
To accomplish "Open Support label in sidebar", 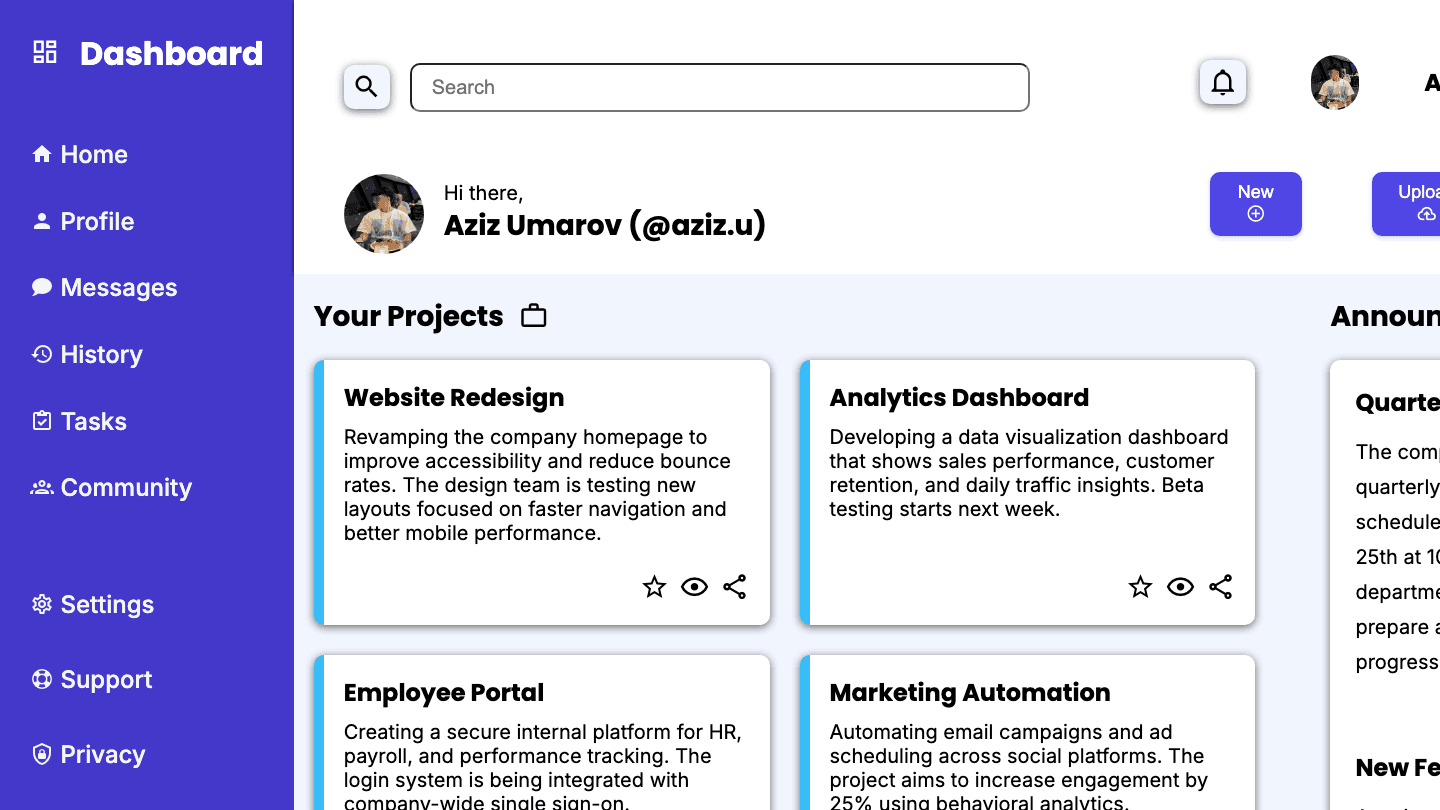I will tap(106, 679).
